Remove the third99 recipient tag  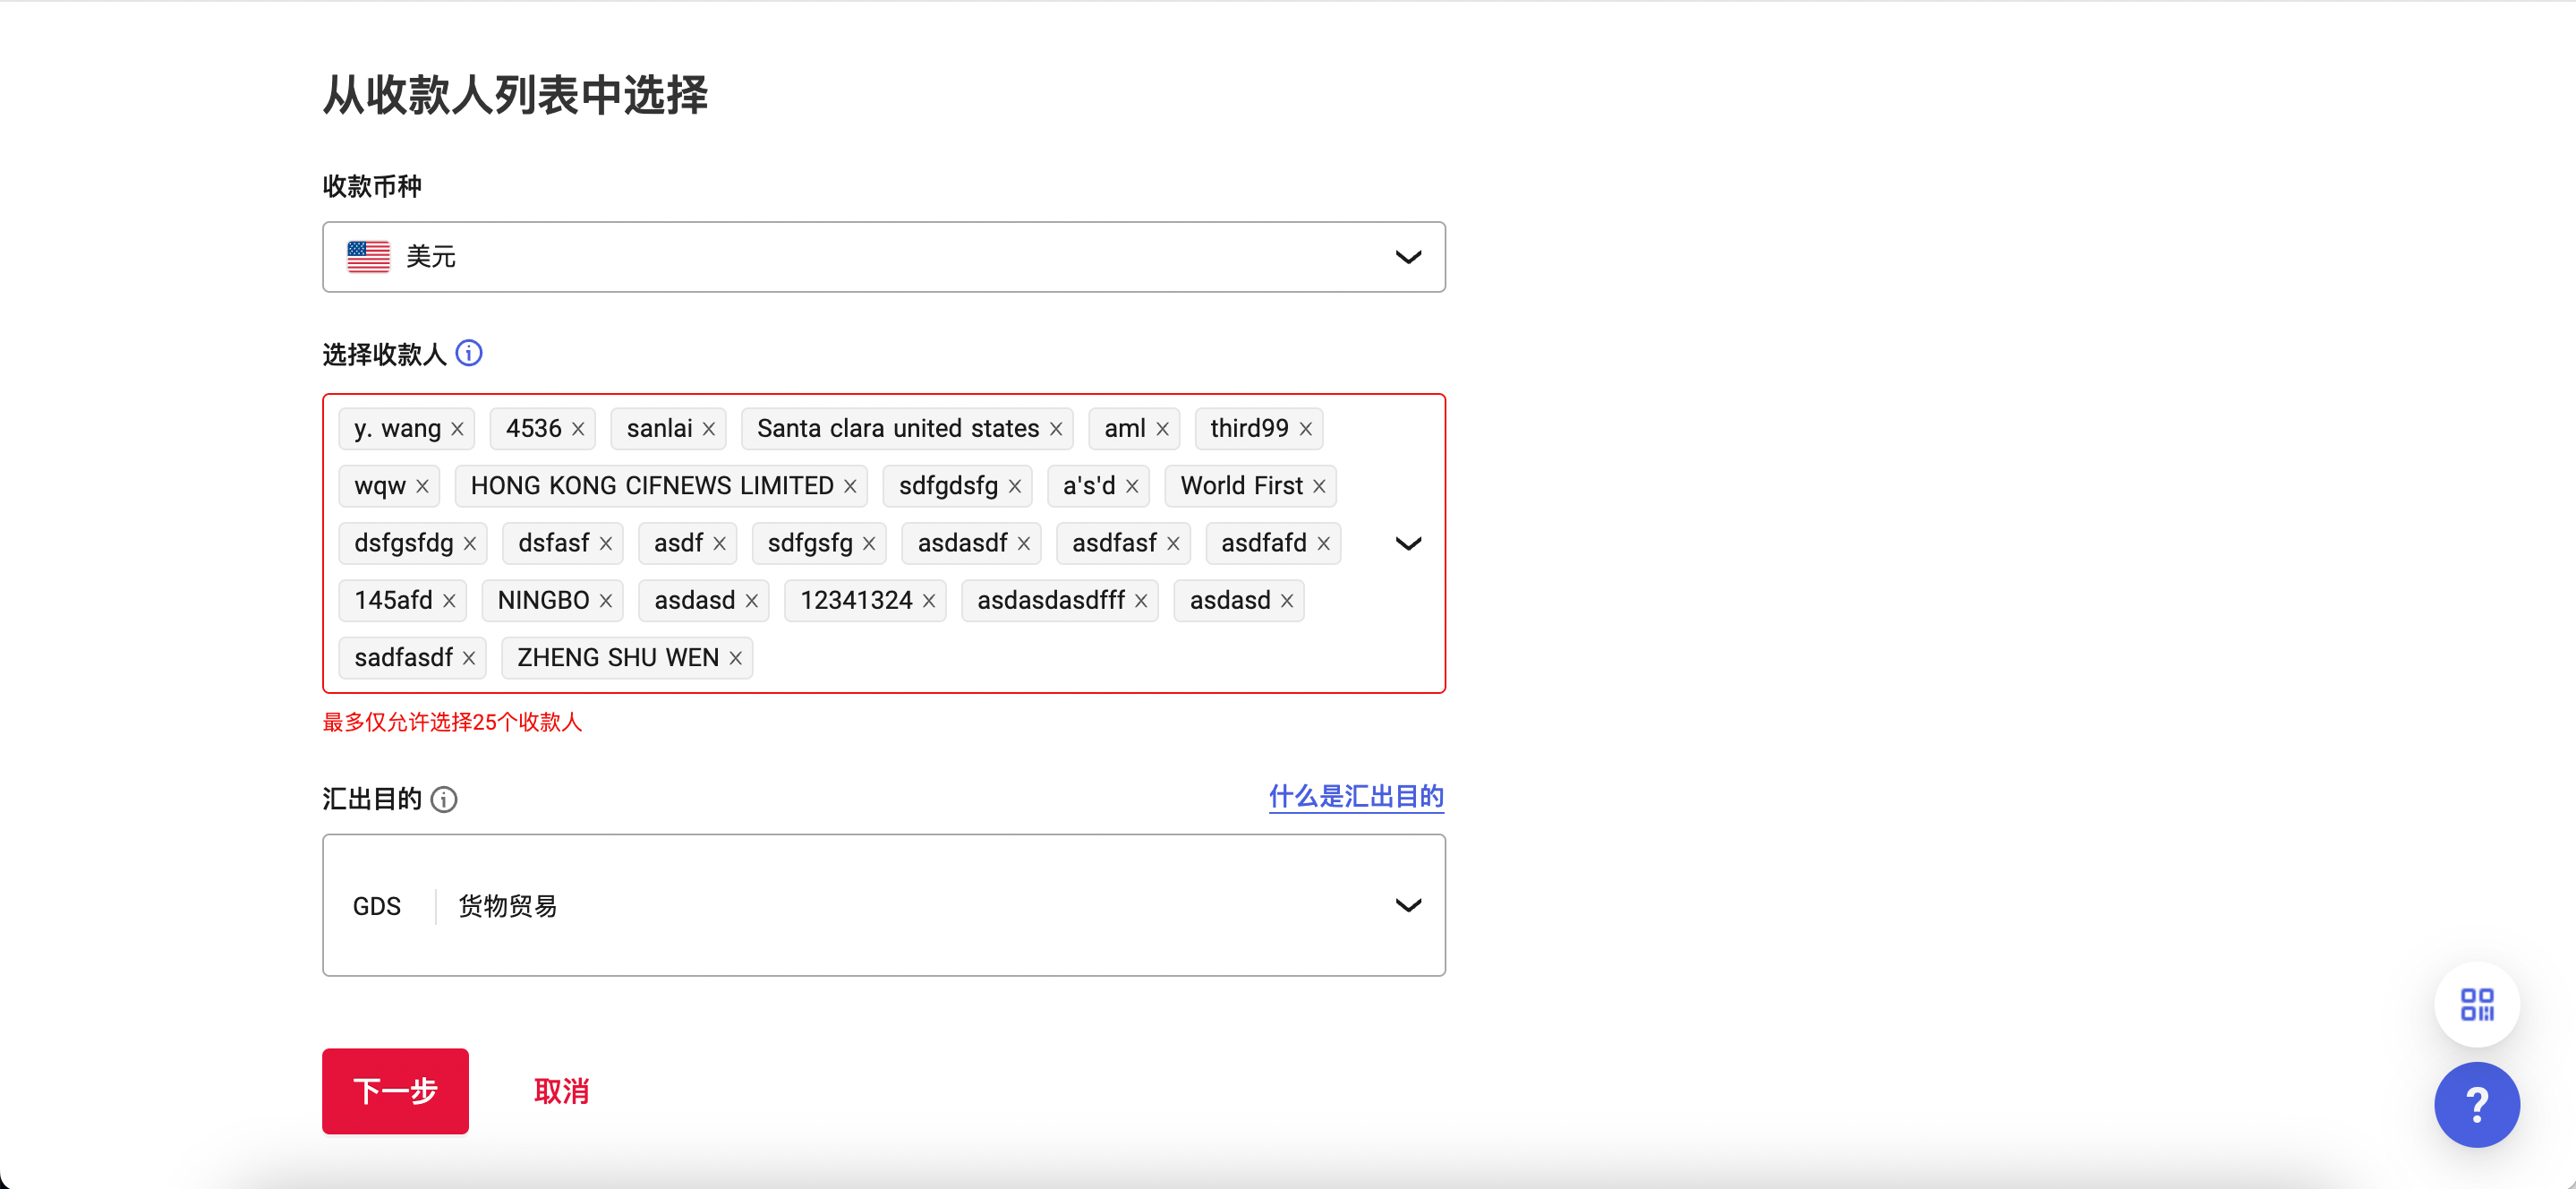tap(1306, 428)
